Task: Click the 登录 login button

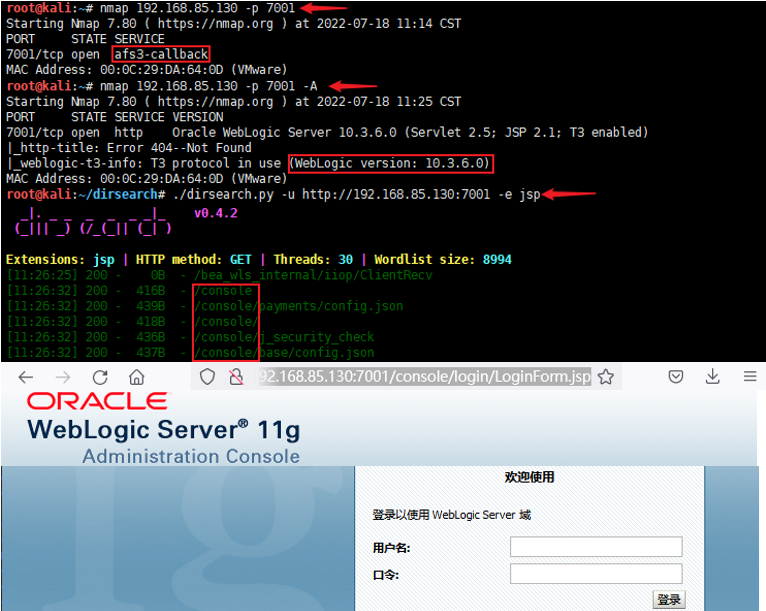Action: tap(669, 600)
